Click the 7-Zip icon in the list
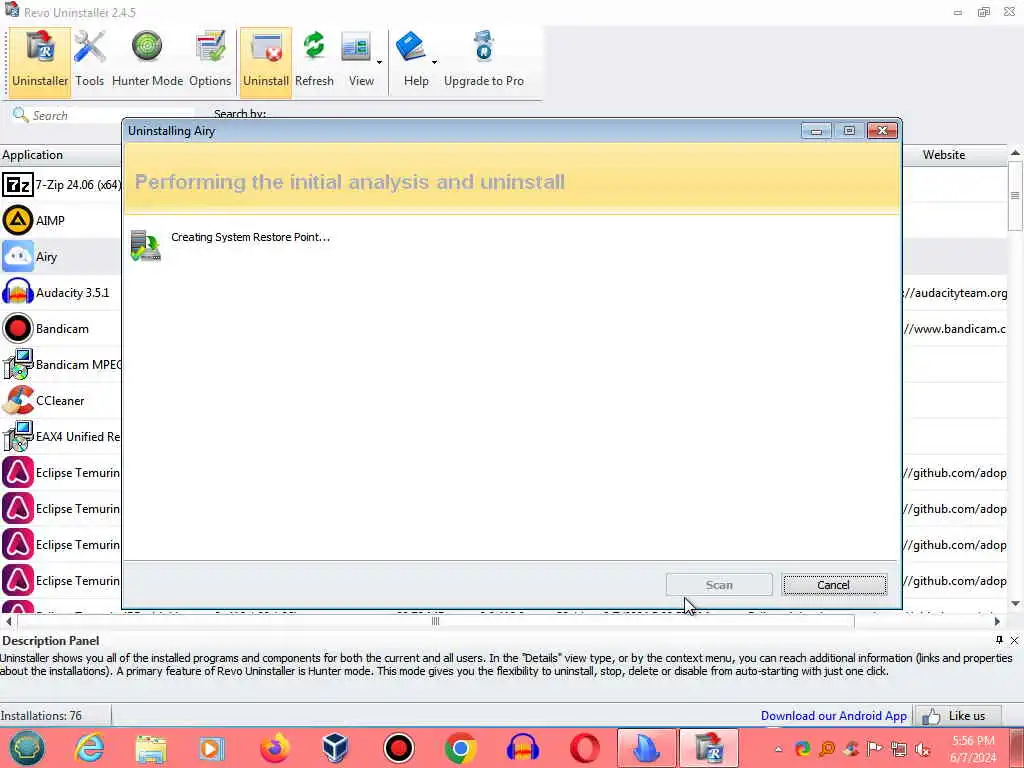Viewport: 1024px width, 768px height. 18,185
